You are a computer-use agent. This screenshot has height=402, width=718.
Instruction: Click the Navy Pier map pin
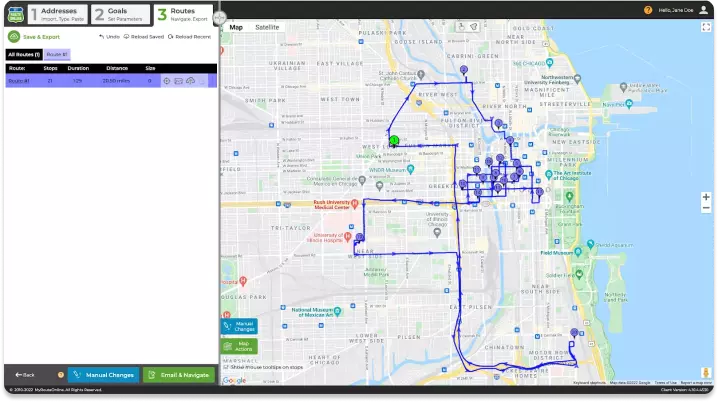point(629,104)
